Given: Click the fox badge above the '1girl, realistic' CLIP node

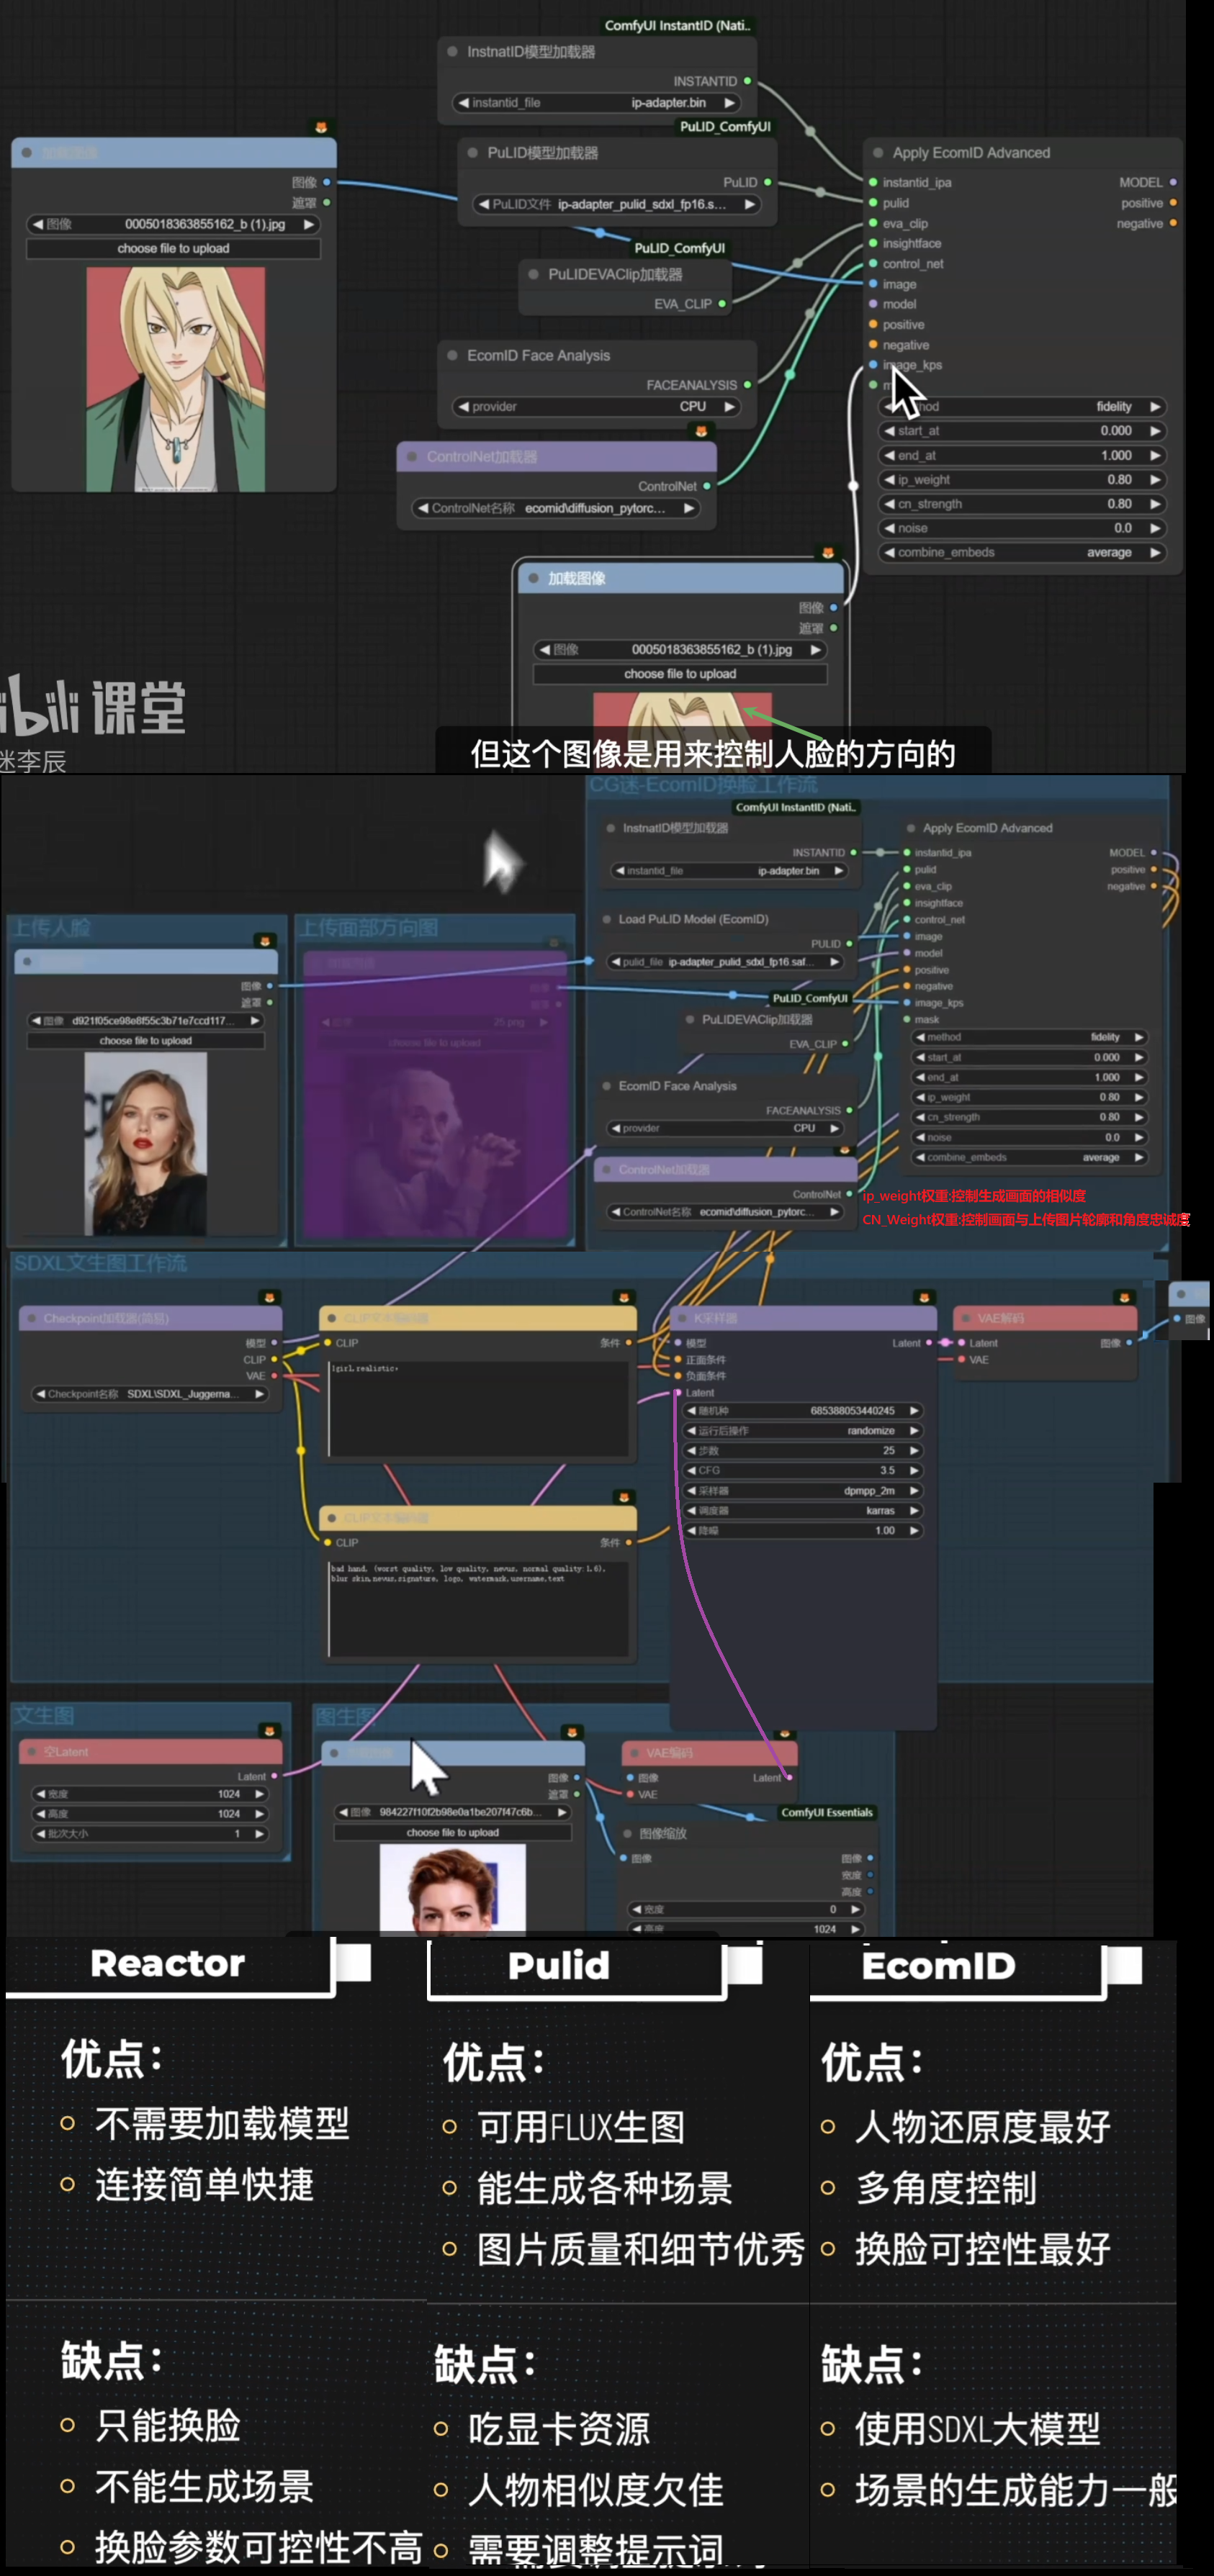Looking at the screenshot, I should pos(624,1297).
